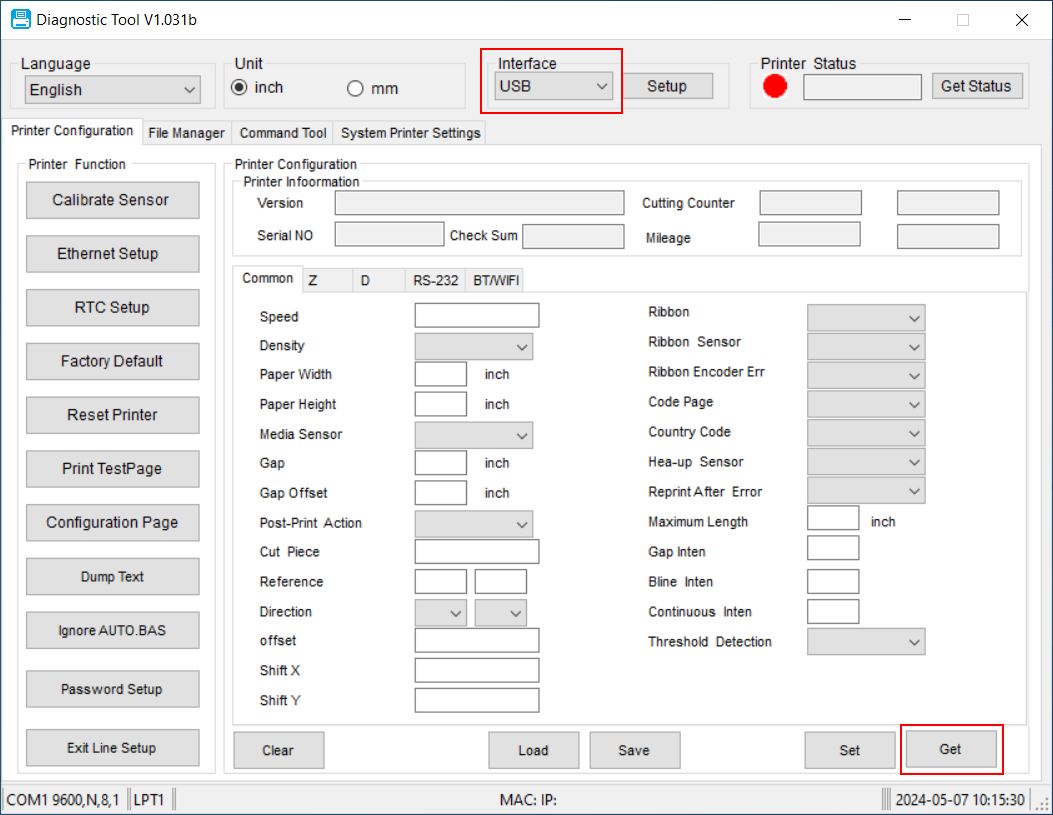Open the Command Tool tab

coord(283,133)
